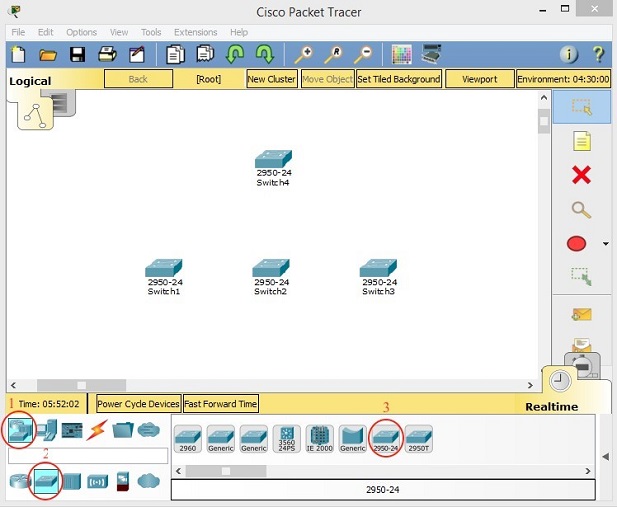Click the Viewport button
Image resolution: width=617 pixels, height=507 pixels.
click(x=480, y=79)
